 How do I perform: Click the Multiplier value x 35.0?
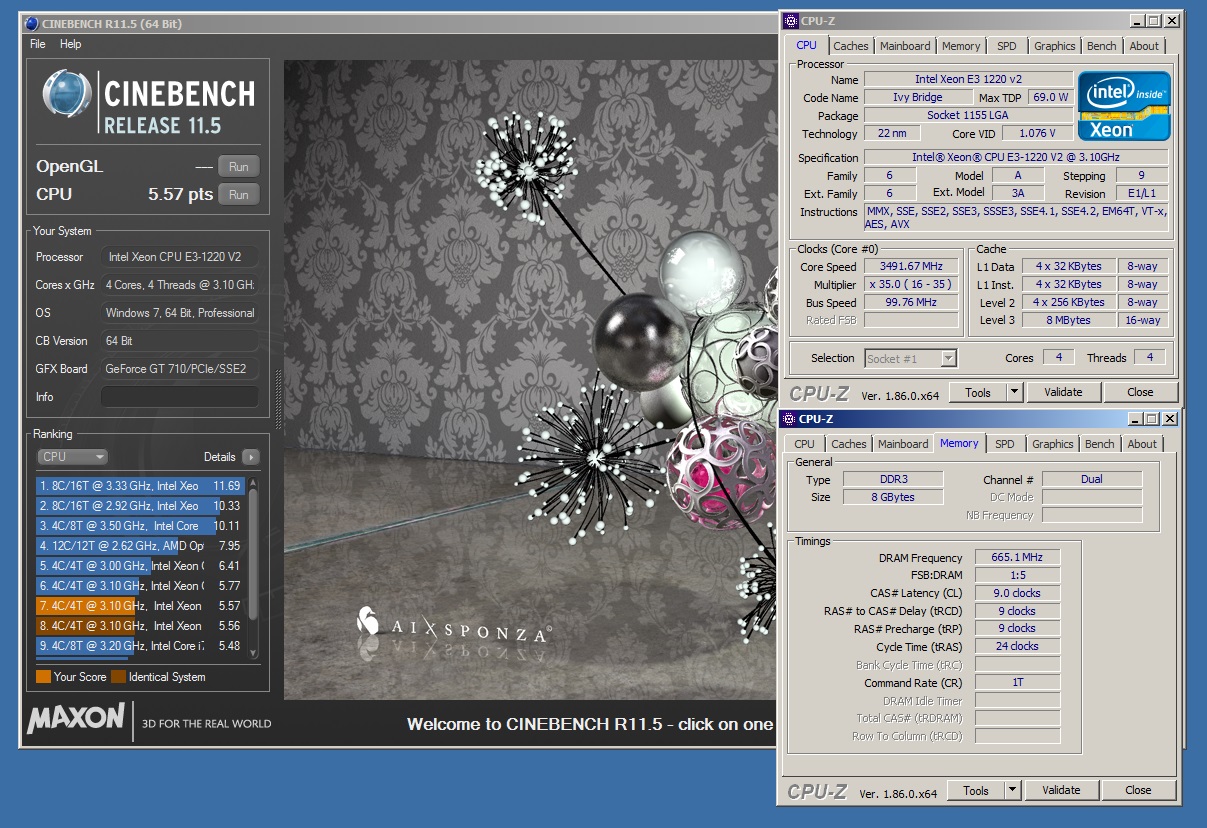tap(911, 285)
